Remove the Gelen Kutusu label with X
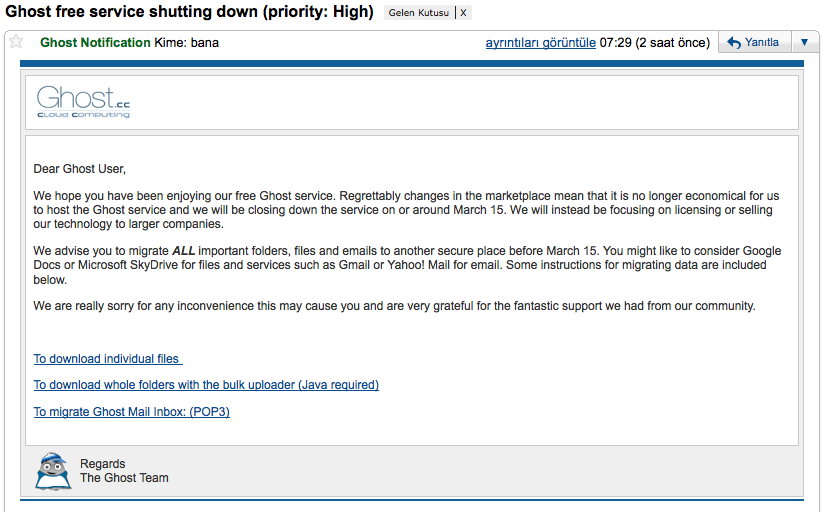The image size is (826, 512). click(x=463, y=13)
